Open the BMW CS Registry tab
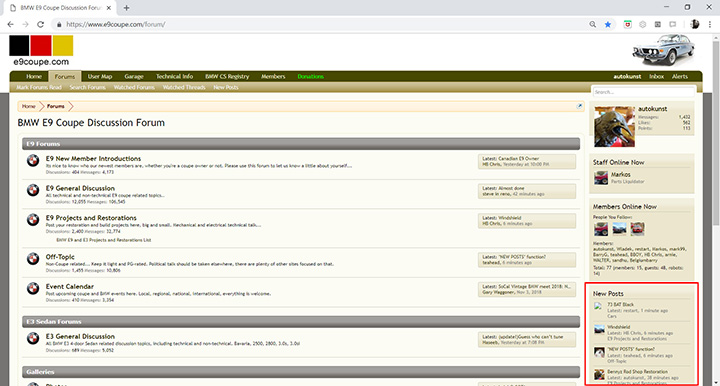Viewport: 720px width, 386px height. pyautogui.click(x=227, y=76)
